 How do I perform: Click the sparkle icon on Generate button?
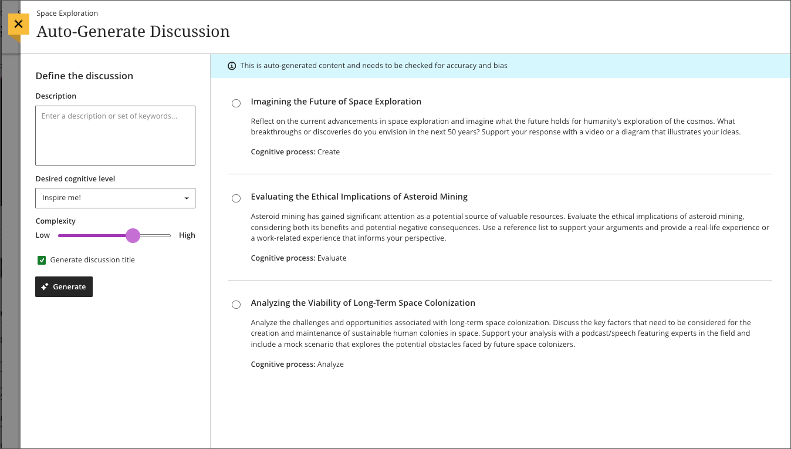click(x=45, y=287)
